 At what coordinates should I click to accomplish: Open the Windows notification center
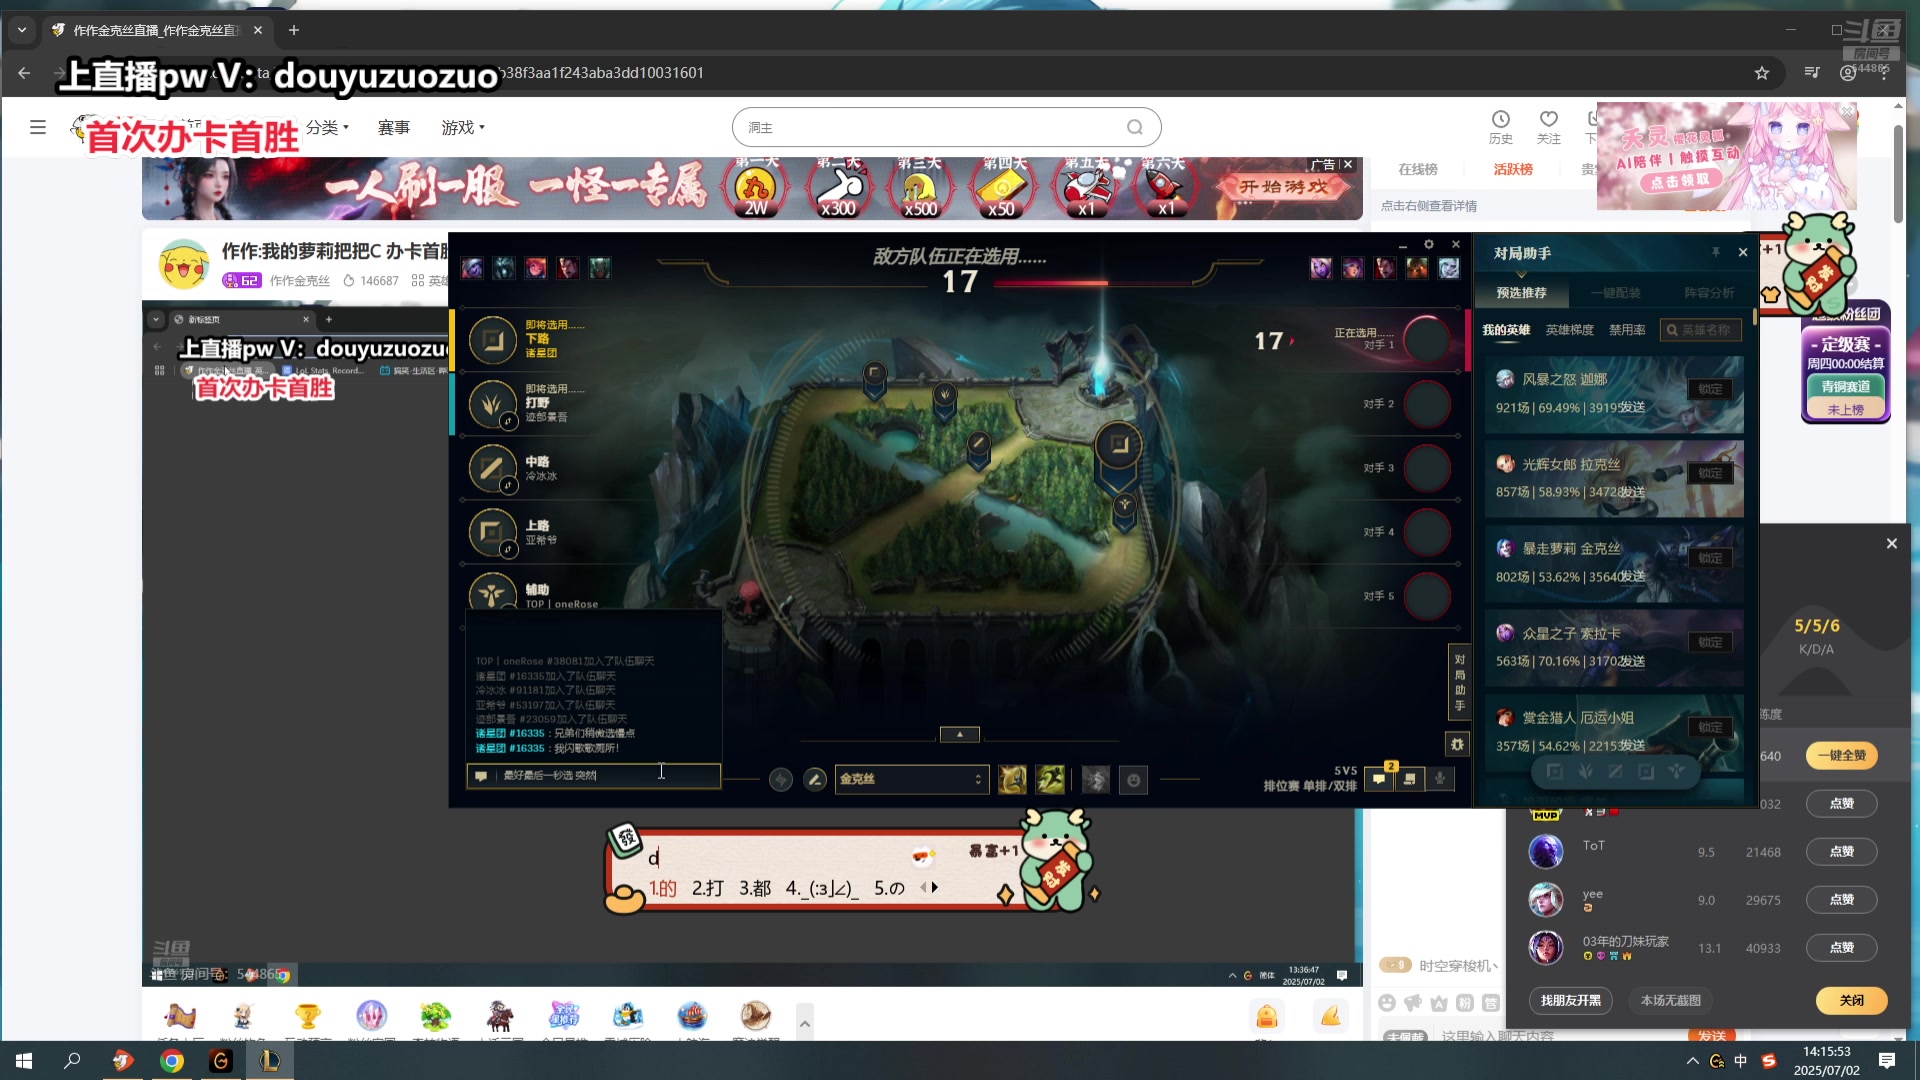click(1886, 1061)
